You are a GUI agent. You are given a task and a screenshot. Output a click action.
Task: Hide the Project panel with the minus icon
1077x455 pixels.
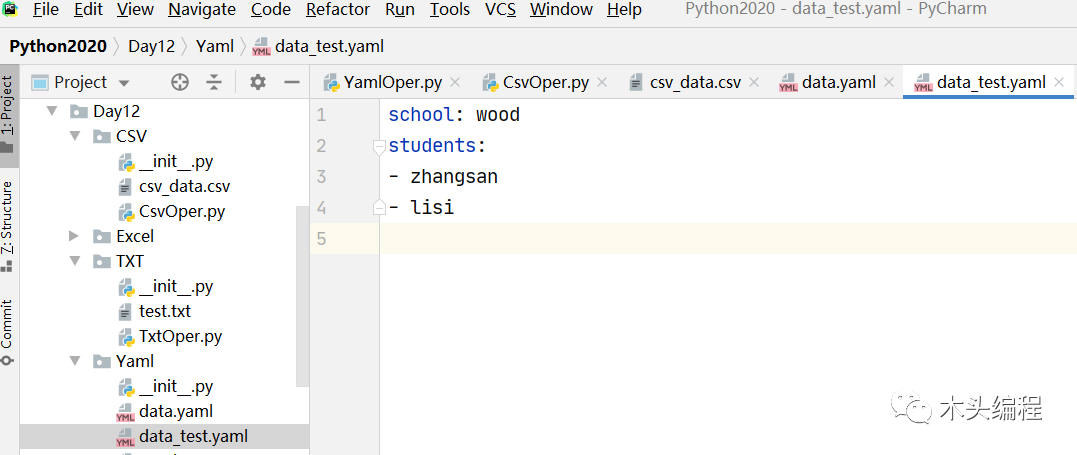point(292,82)
